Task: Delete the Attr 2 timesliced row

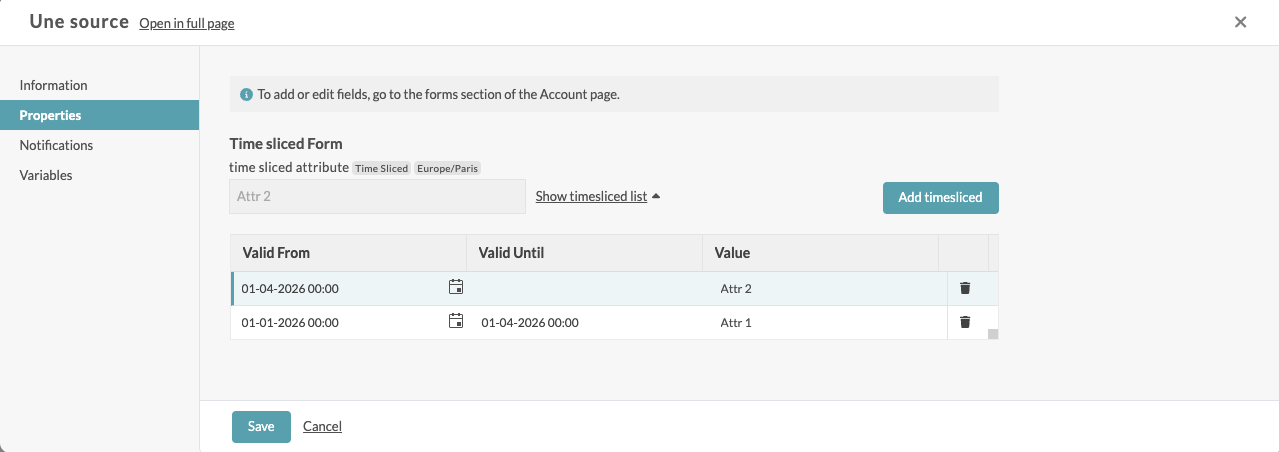Action: coord(965,288)
